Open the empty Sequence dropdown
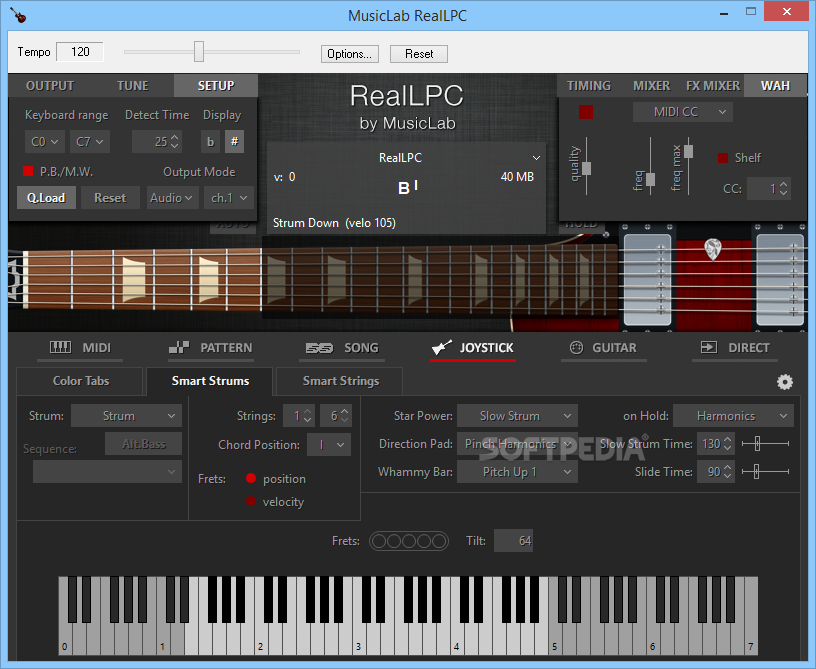816x669 pixels. click(107, 472)
